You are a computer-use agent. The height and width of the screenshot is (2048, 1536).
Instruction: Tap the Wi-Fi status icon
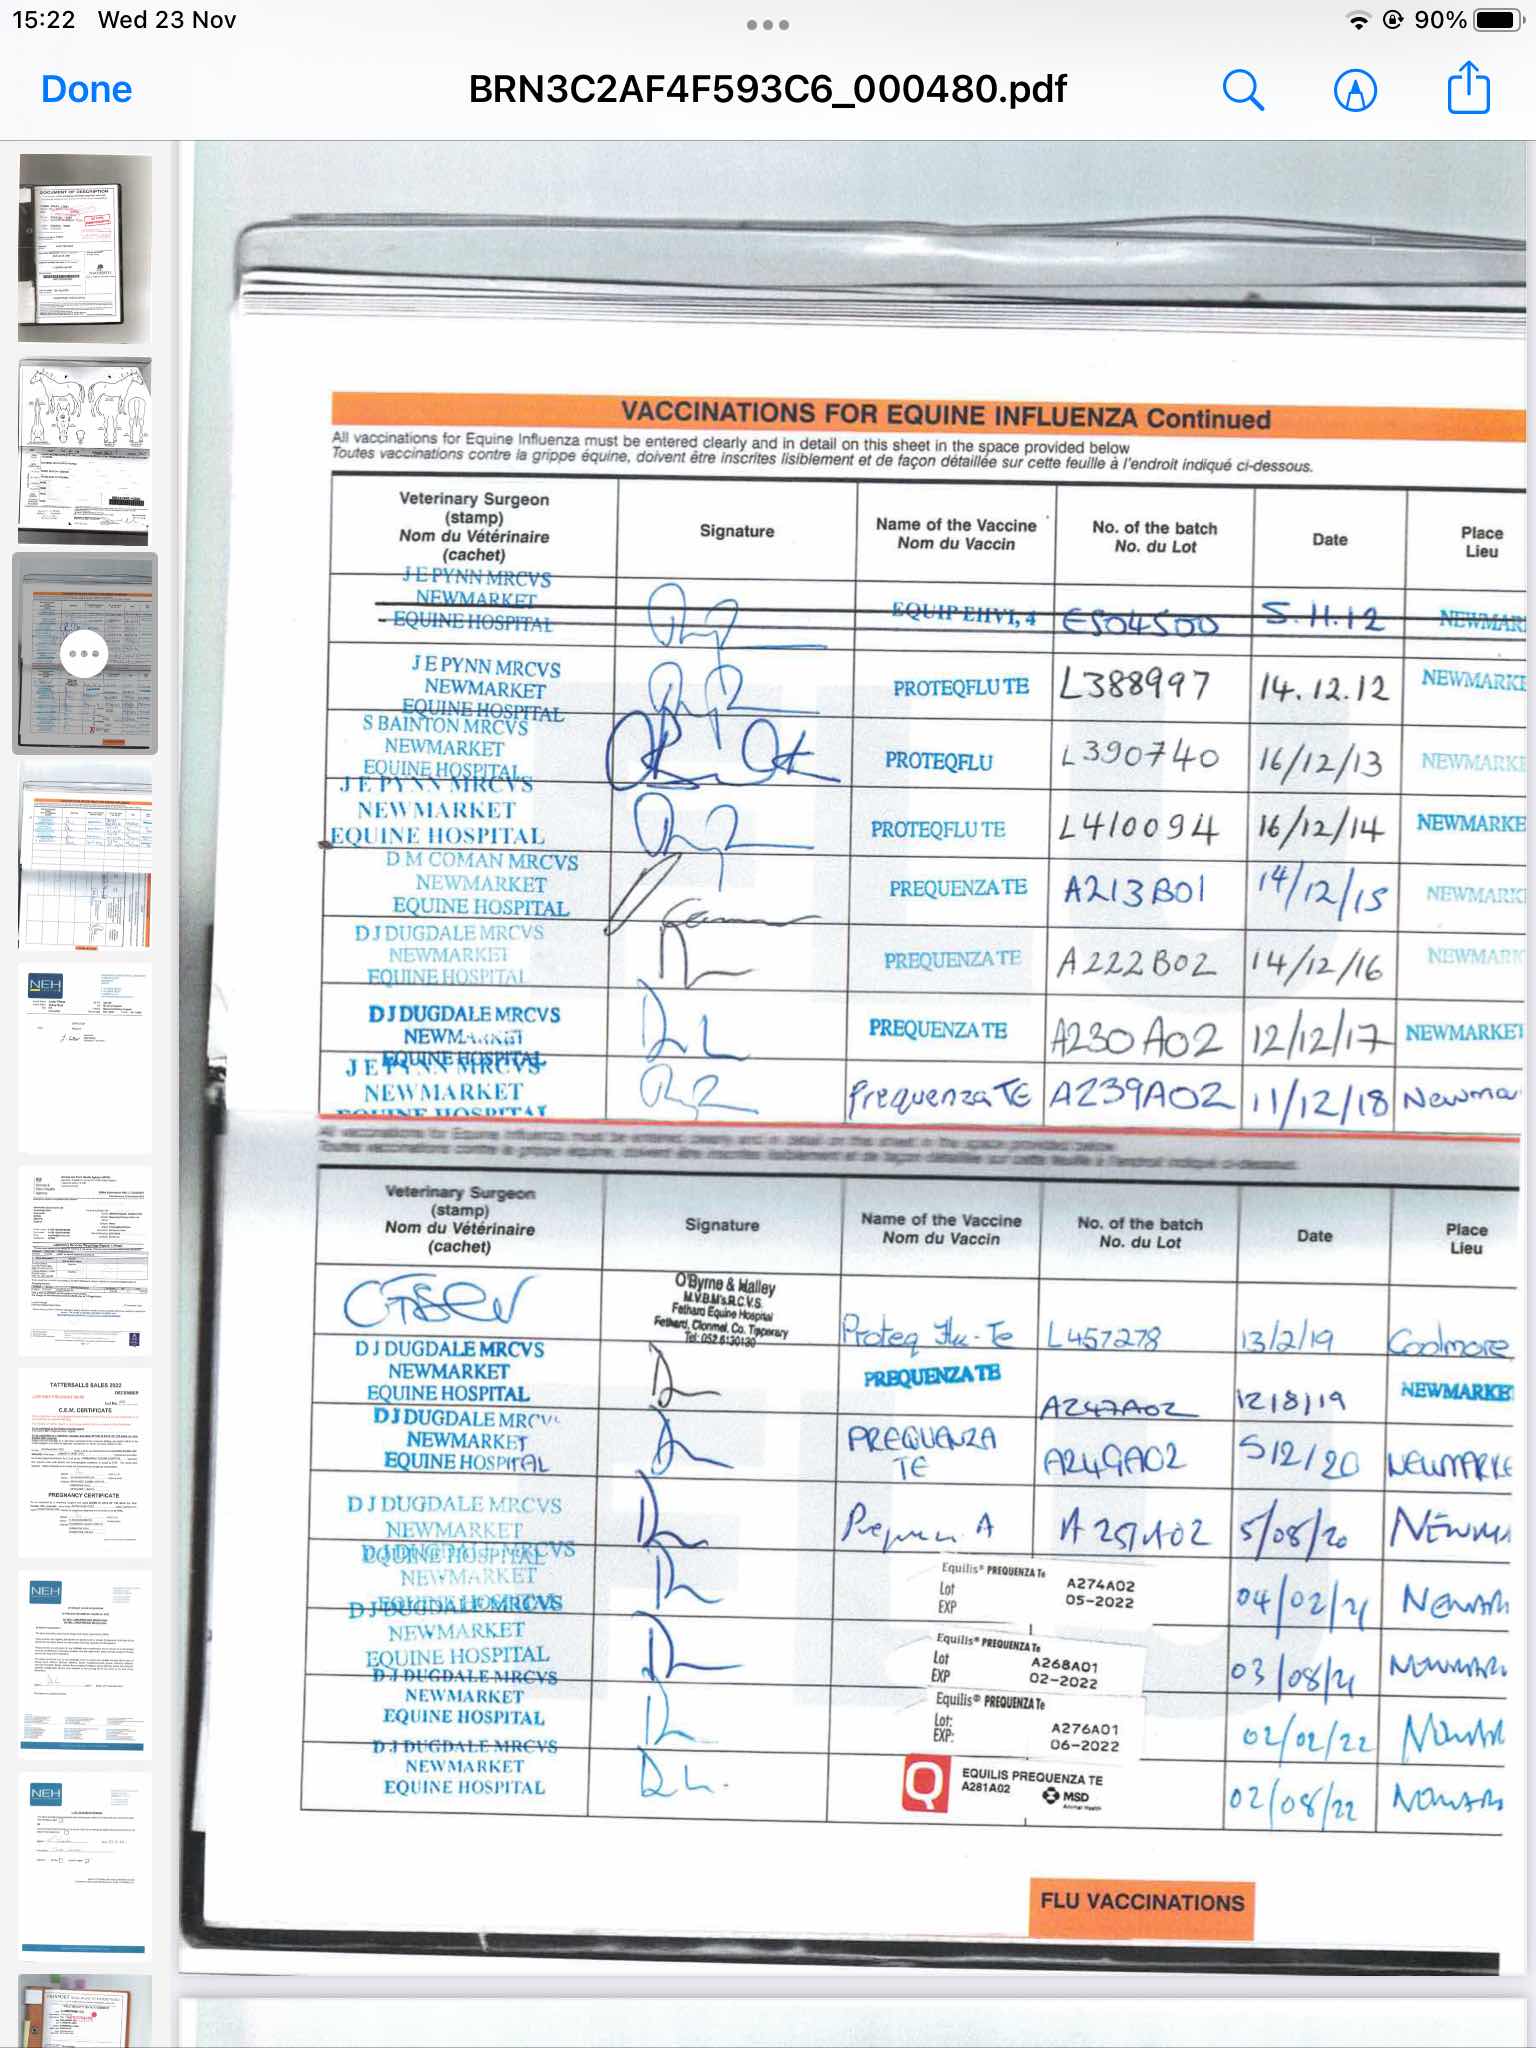(1358, 21)
